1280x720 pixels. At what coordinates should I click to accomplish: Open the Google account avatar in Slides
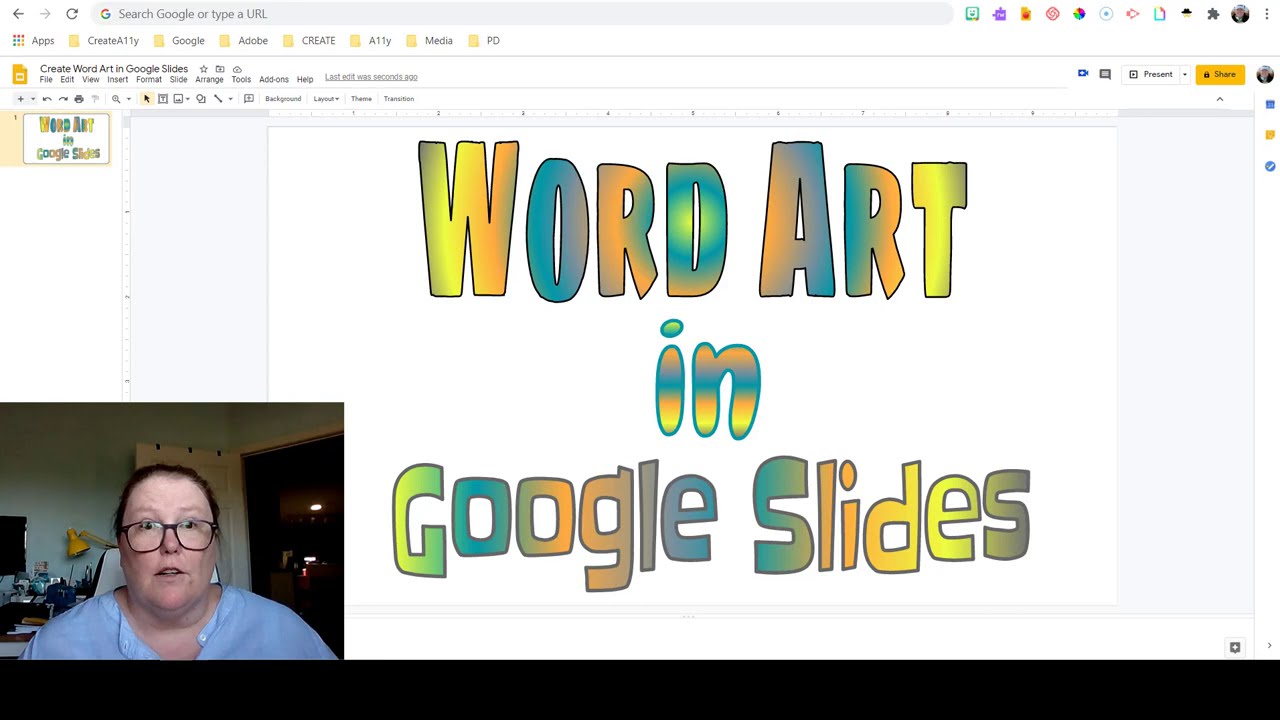pyautogui.click(x=1265, y=74)
